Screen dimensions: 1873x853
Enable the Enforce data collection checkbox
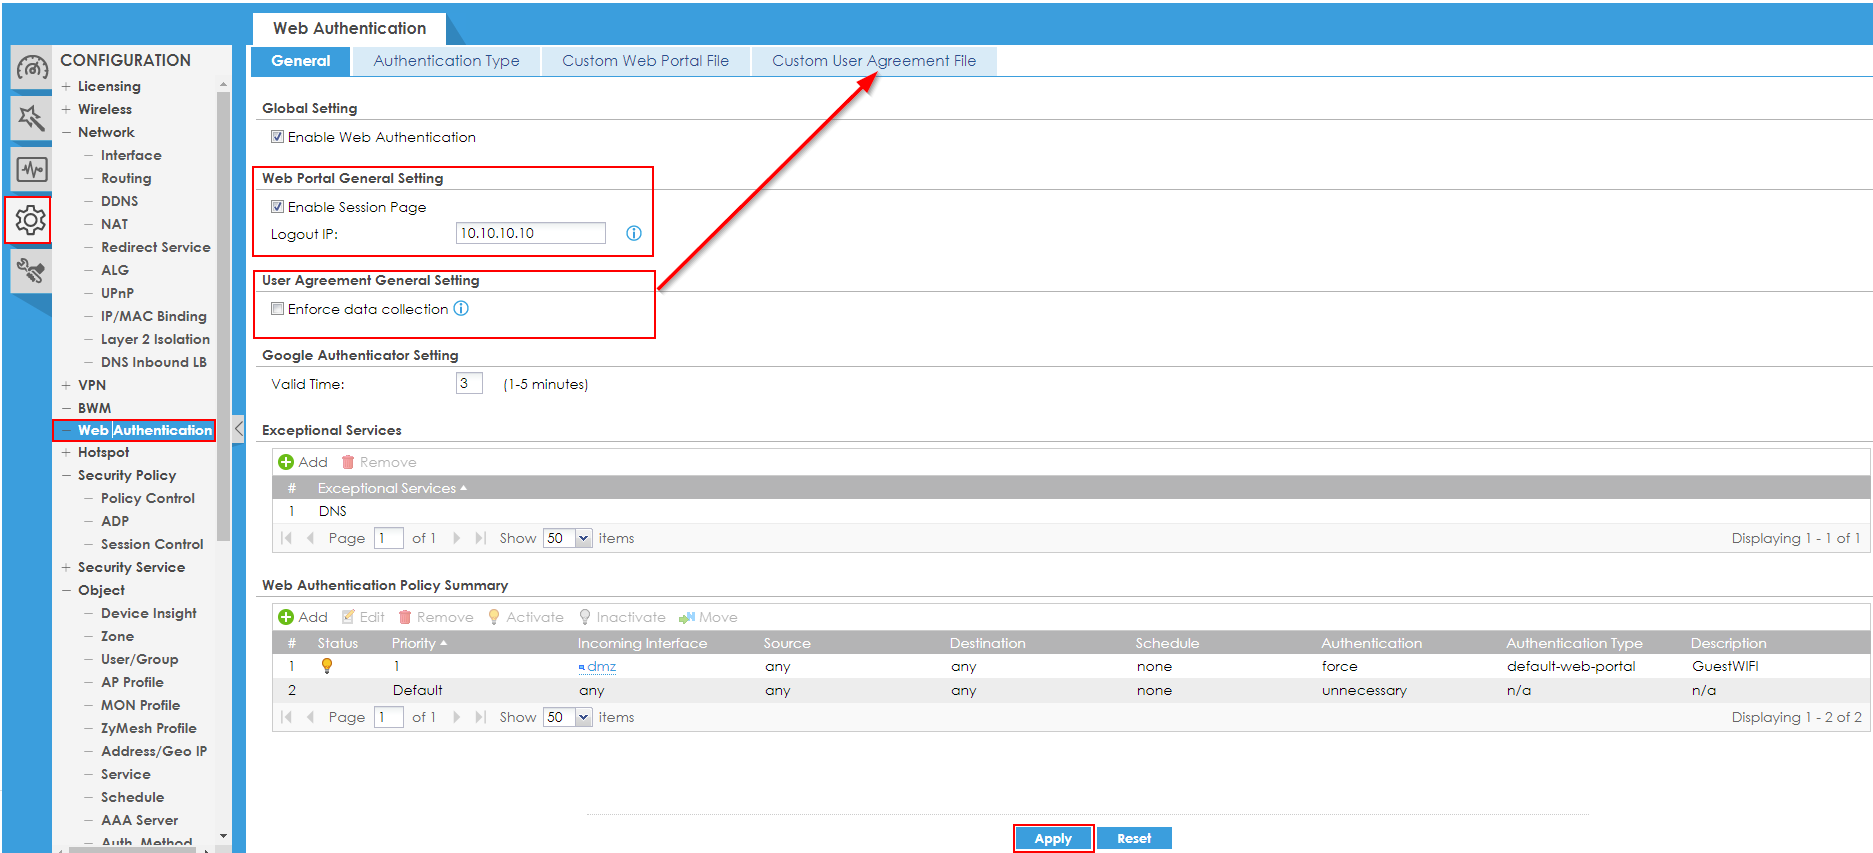(x=277, y=309)
